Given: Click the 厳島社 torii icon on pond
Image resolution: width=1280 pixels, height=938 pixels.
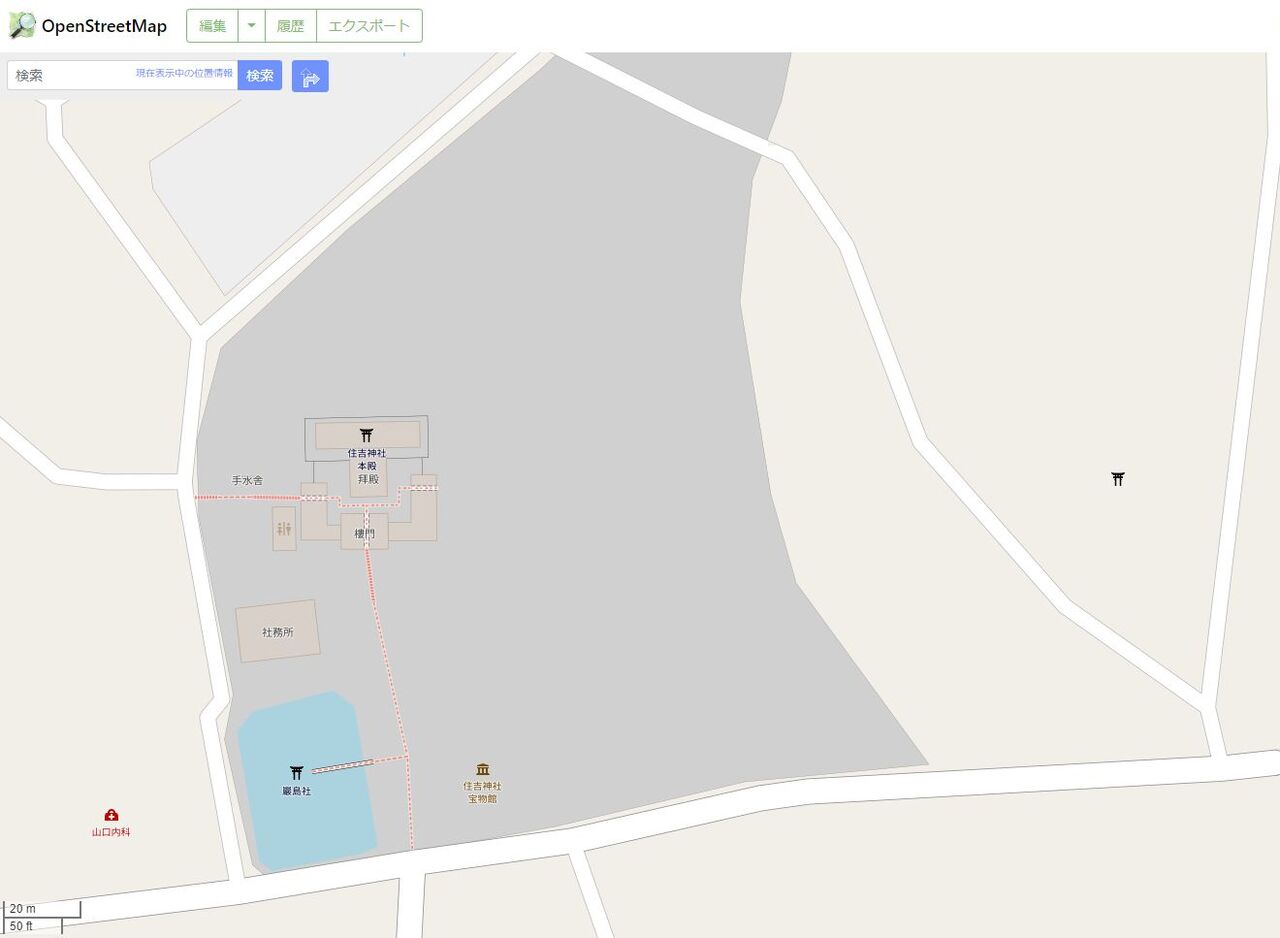Looking at the screenshot, I should coord(296,773).
